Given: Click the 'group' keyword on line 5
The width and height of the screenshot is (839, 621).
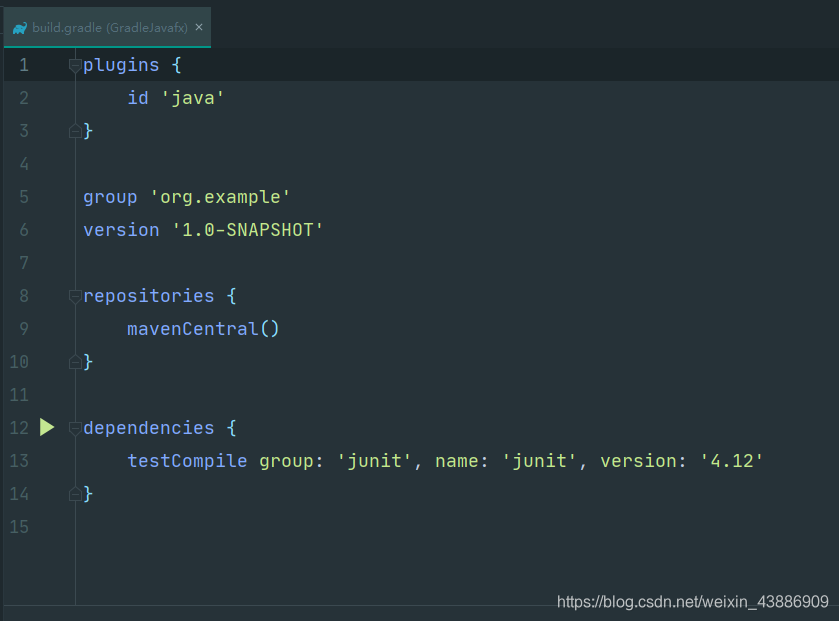Looking at the screenshot, I should [110, 198].
